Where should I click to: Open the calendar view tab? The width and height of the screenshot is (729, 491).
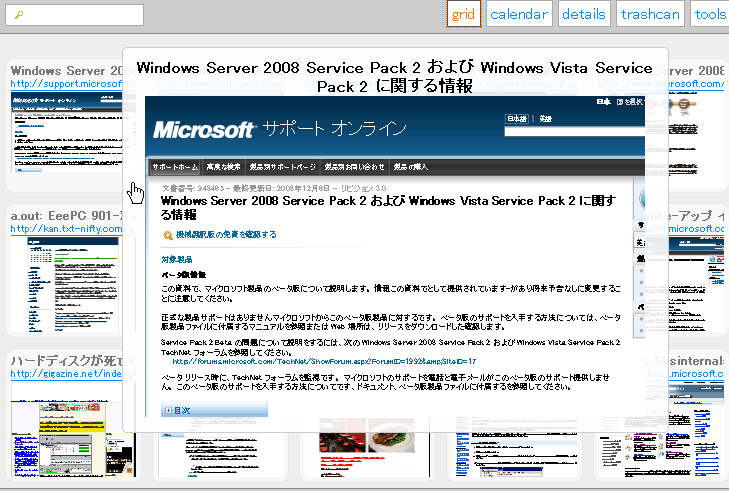[x=518, y=14]
